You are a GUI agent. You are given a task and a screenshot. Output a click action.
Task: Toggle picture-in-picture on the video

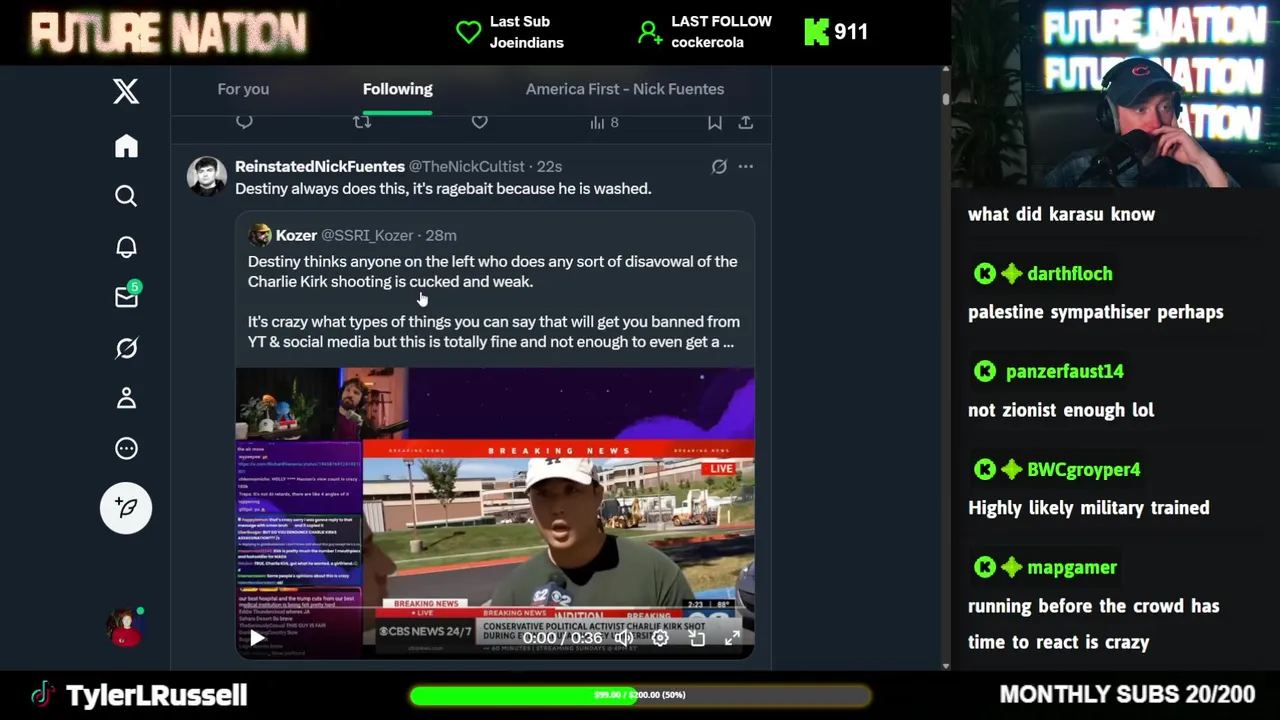tap(697, 638)
